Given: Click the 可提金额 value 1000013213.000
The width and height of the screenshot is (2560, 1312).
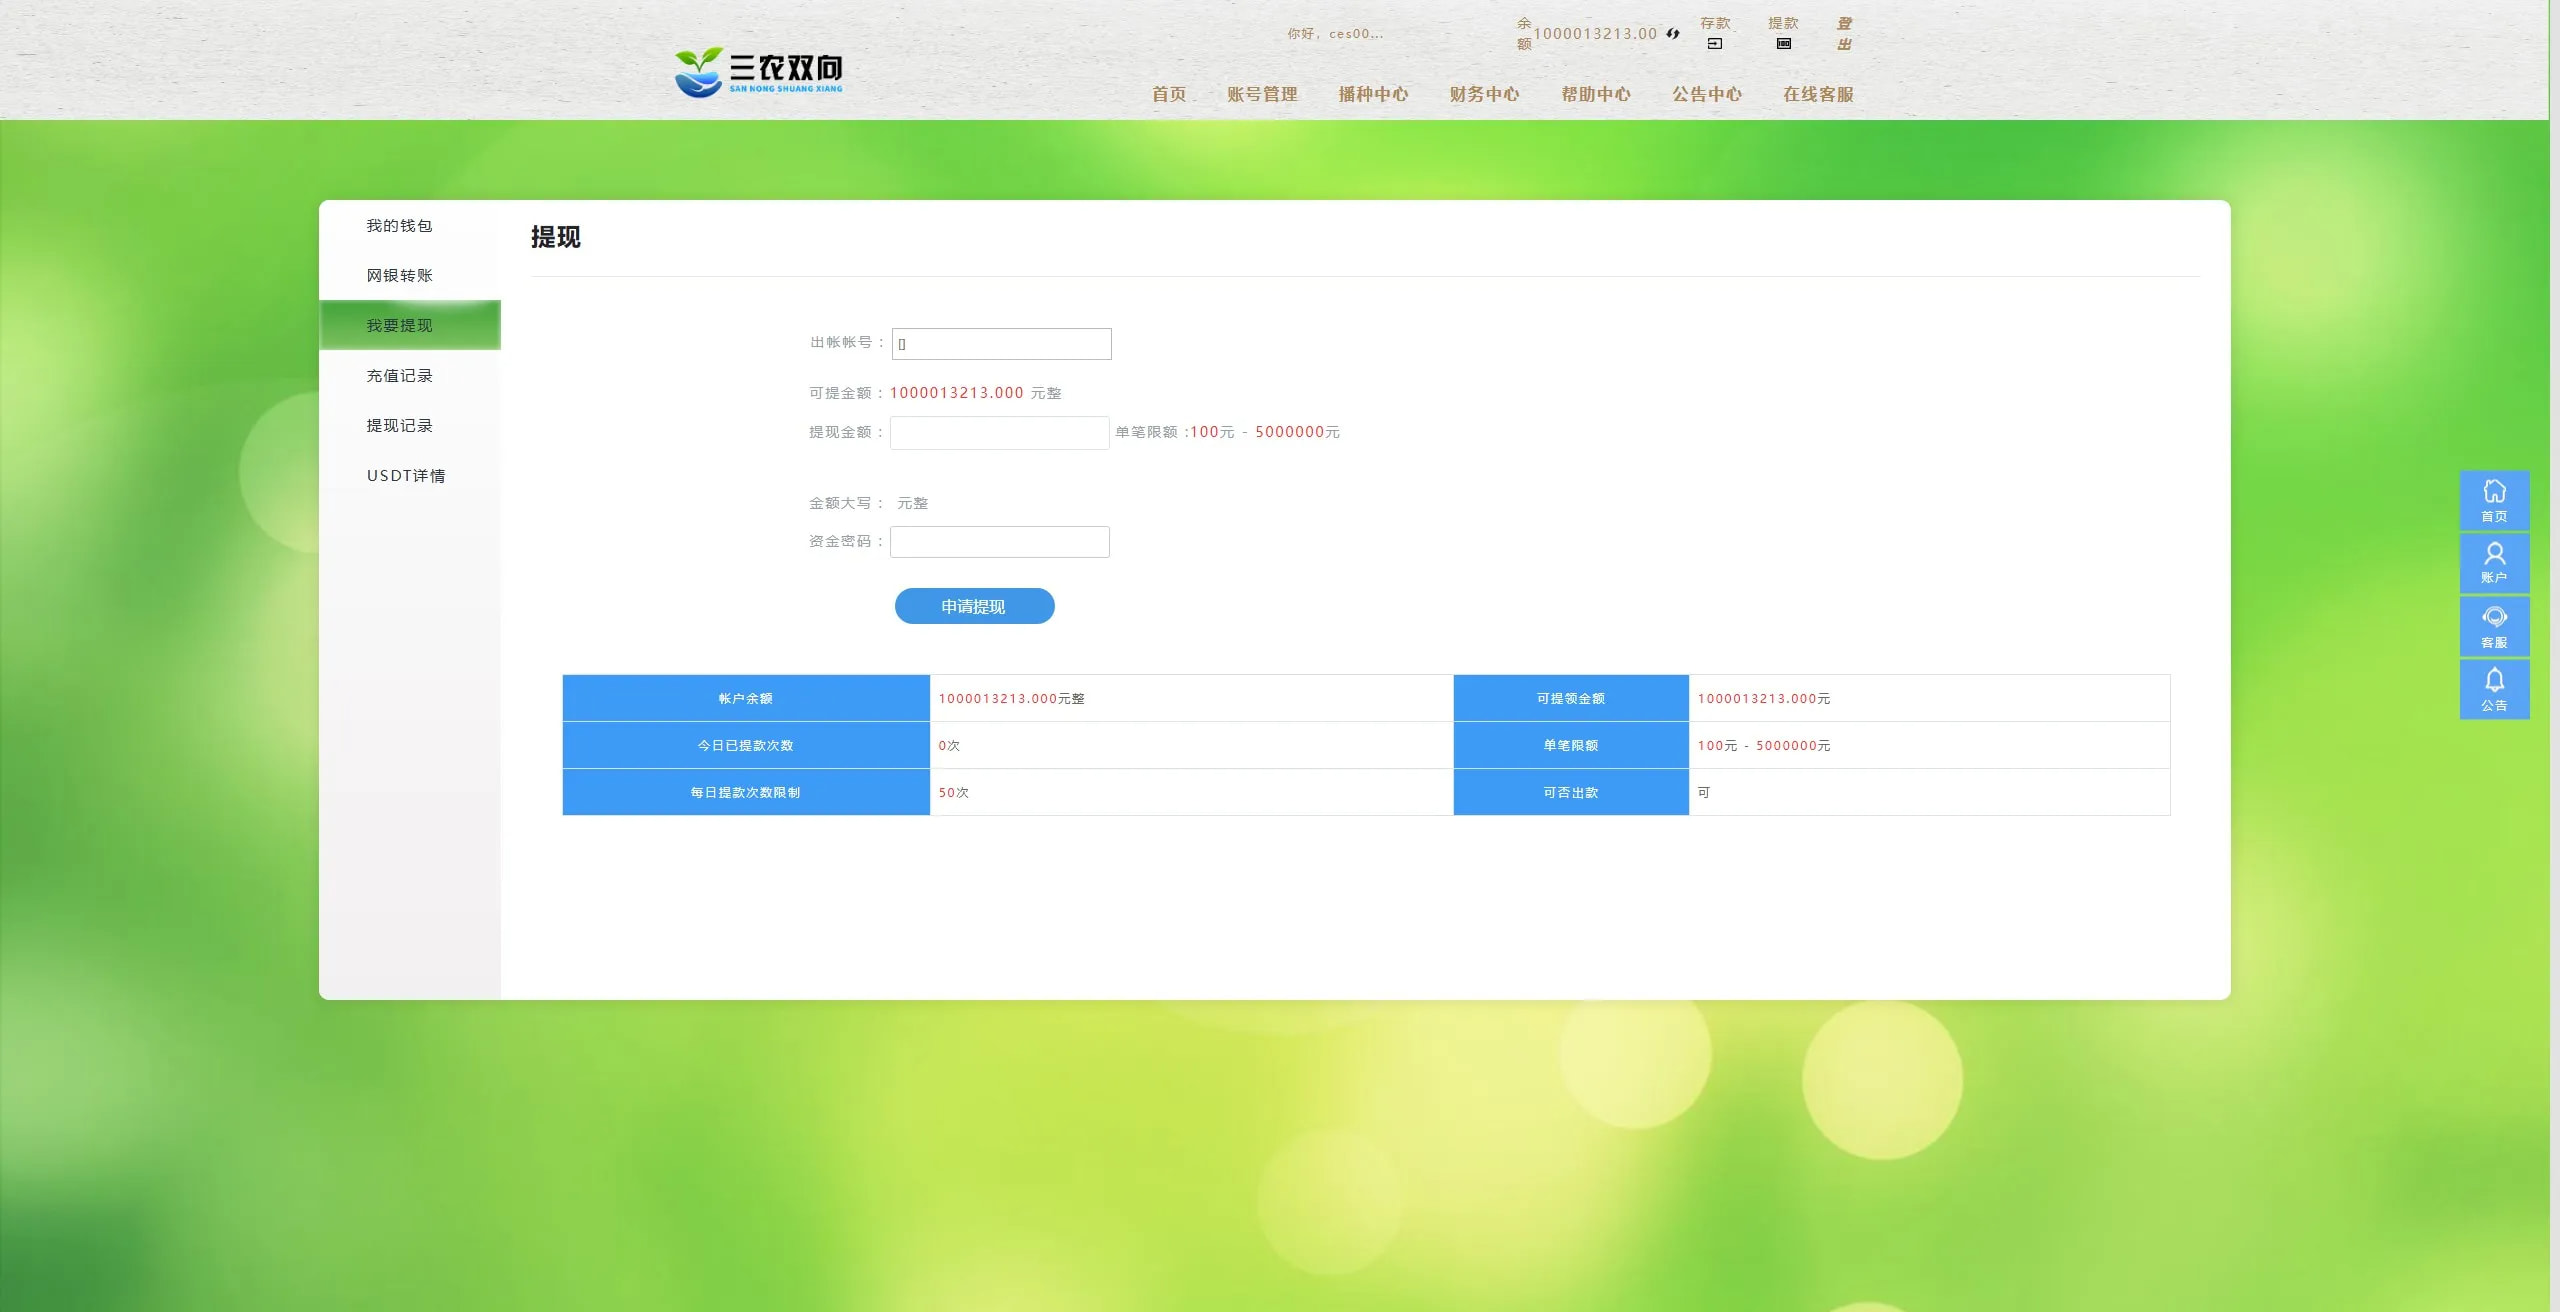Looking at the screenshot, I should tap(956, 393).
